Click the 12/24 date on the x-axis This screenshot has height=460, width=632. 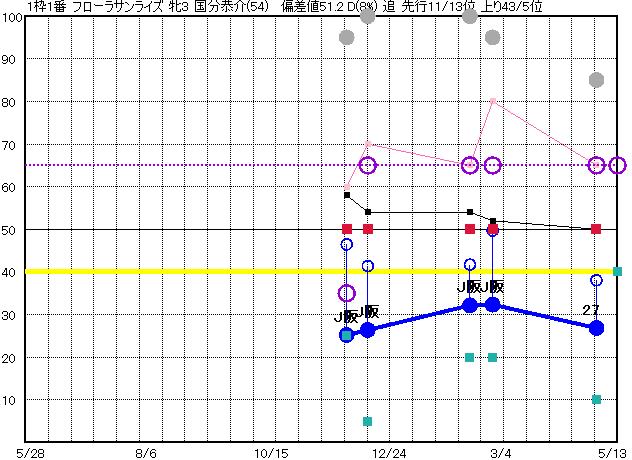point(377,451)
